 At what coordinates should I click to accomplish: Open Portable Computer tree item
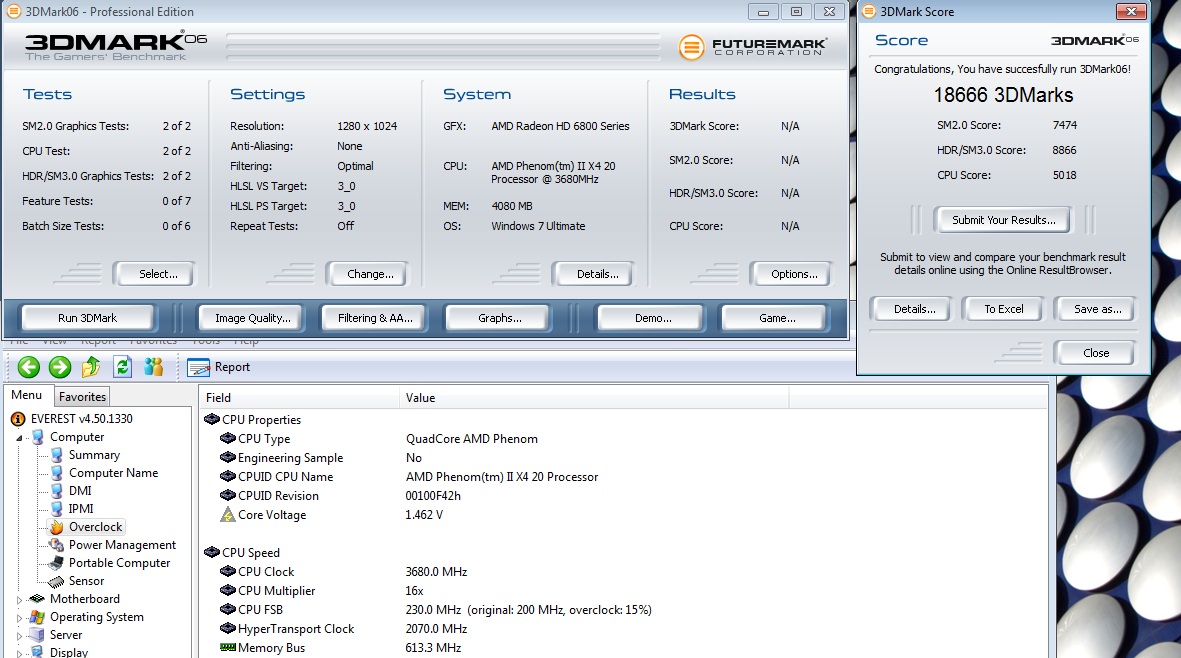pos(110,563)
